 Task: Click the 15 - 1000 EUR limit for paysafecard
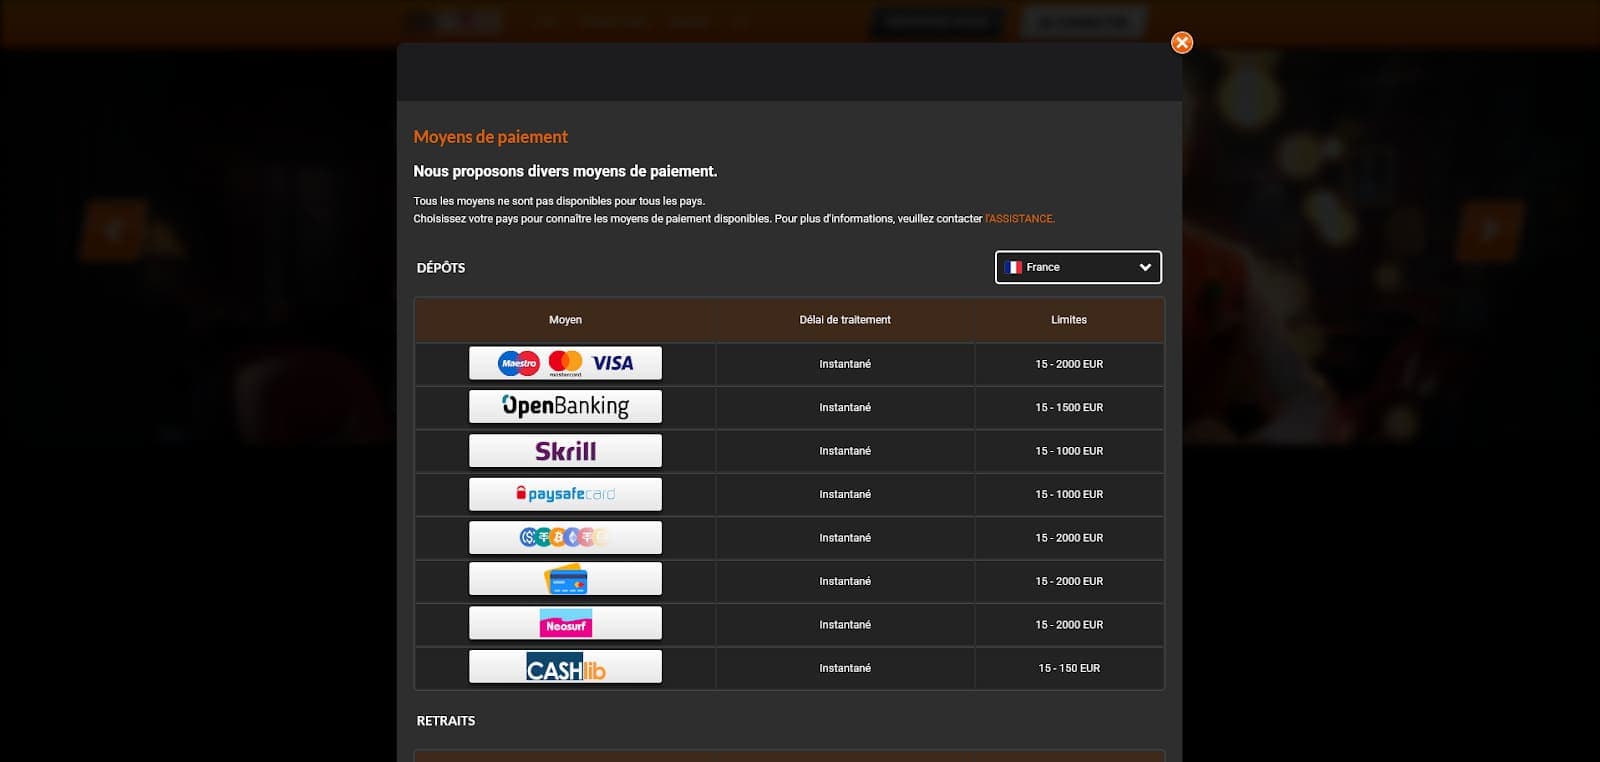coord(1069,494)
